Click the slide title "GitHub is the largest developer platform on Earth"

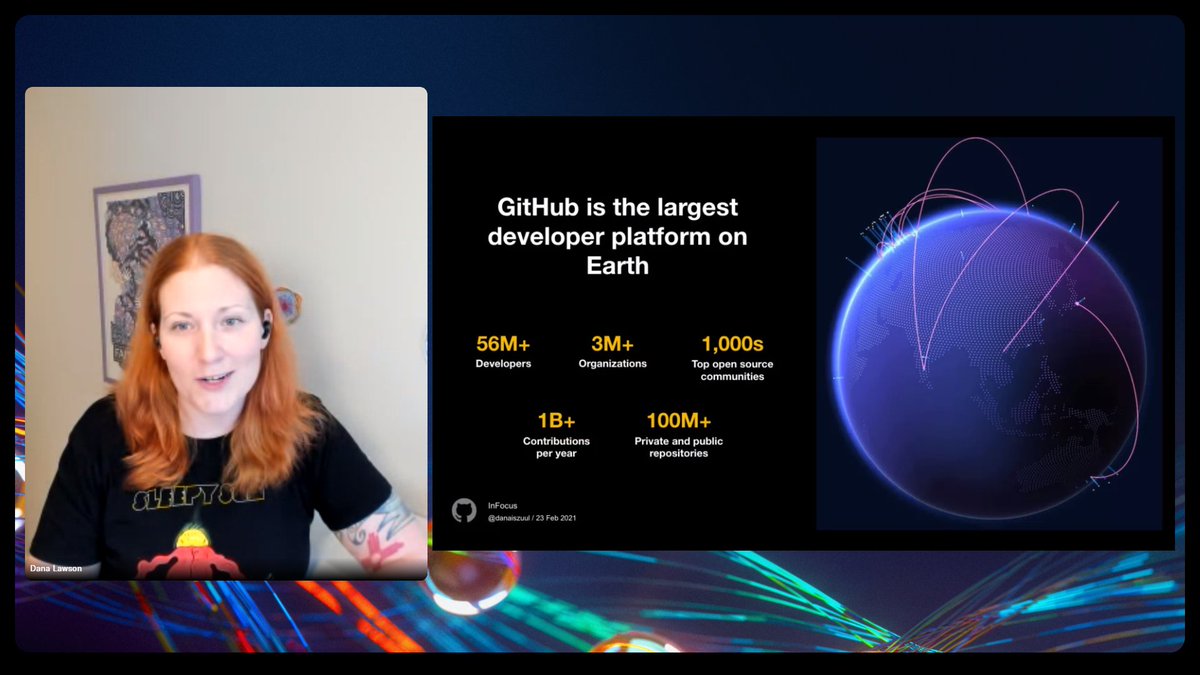617,236
